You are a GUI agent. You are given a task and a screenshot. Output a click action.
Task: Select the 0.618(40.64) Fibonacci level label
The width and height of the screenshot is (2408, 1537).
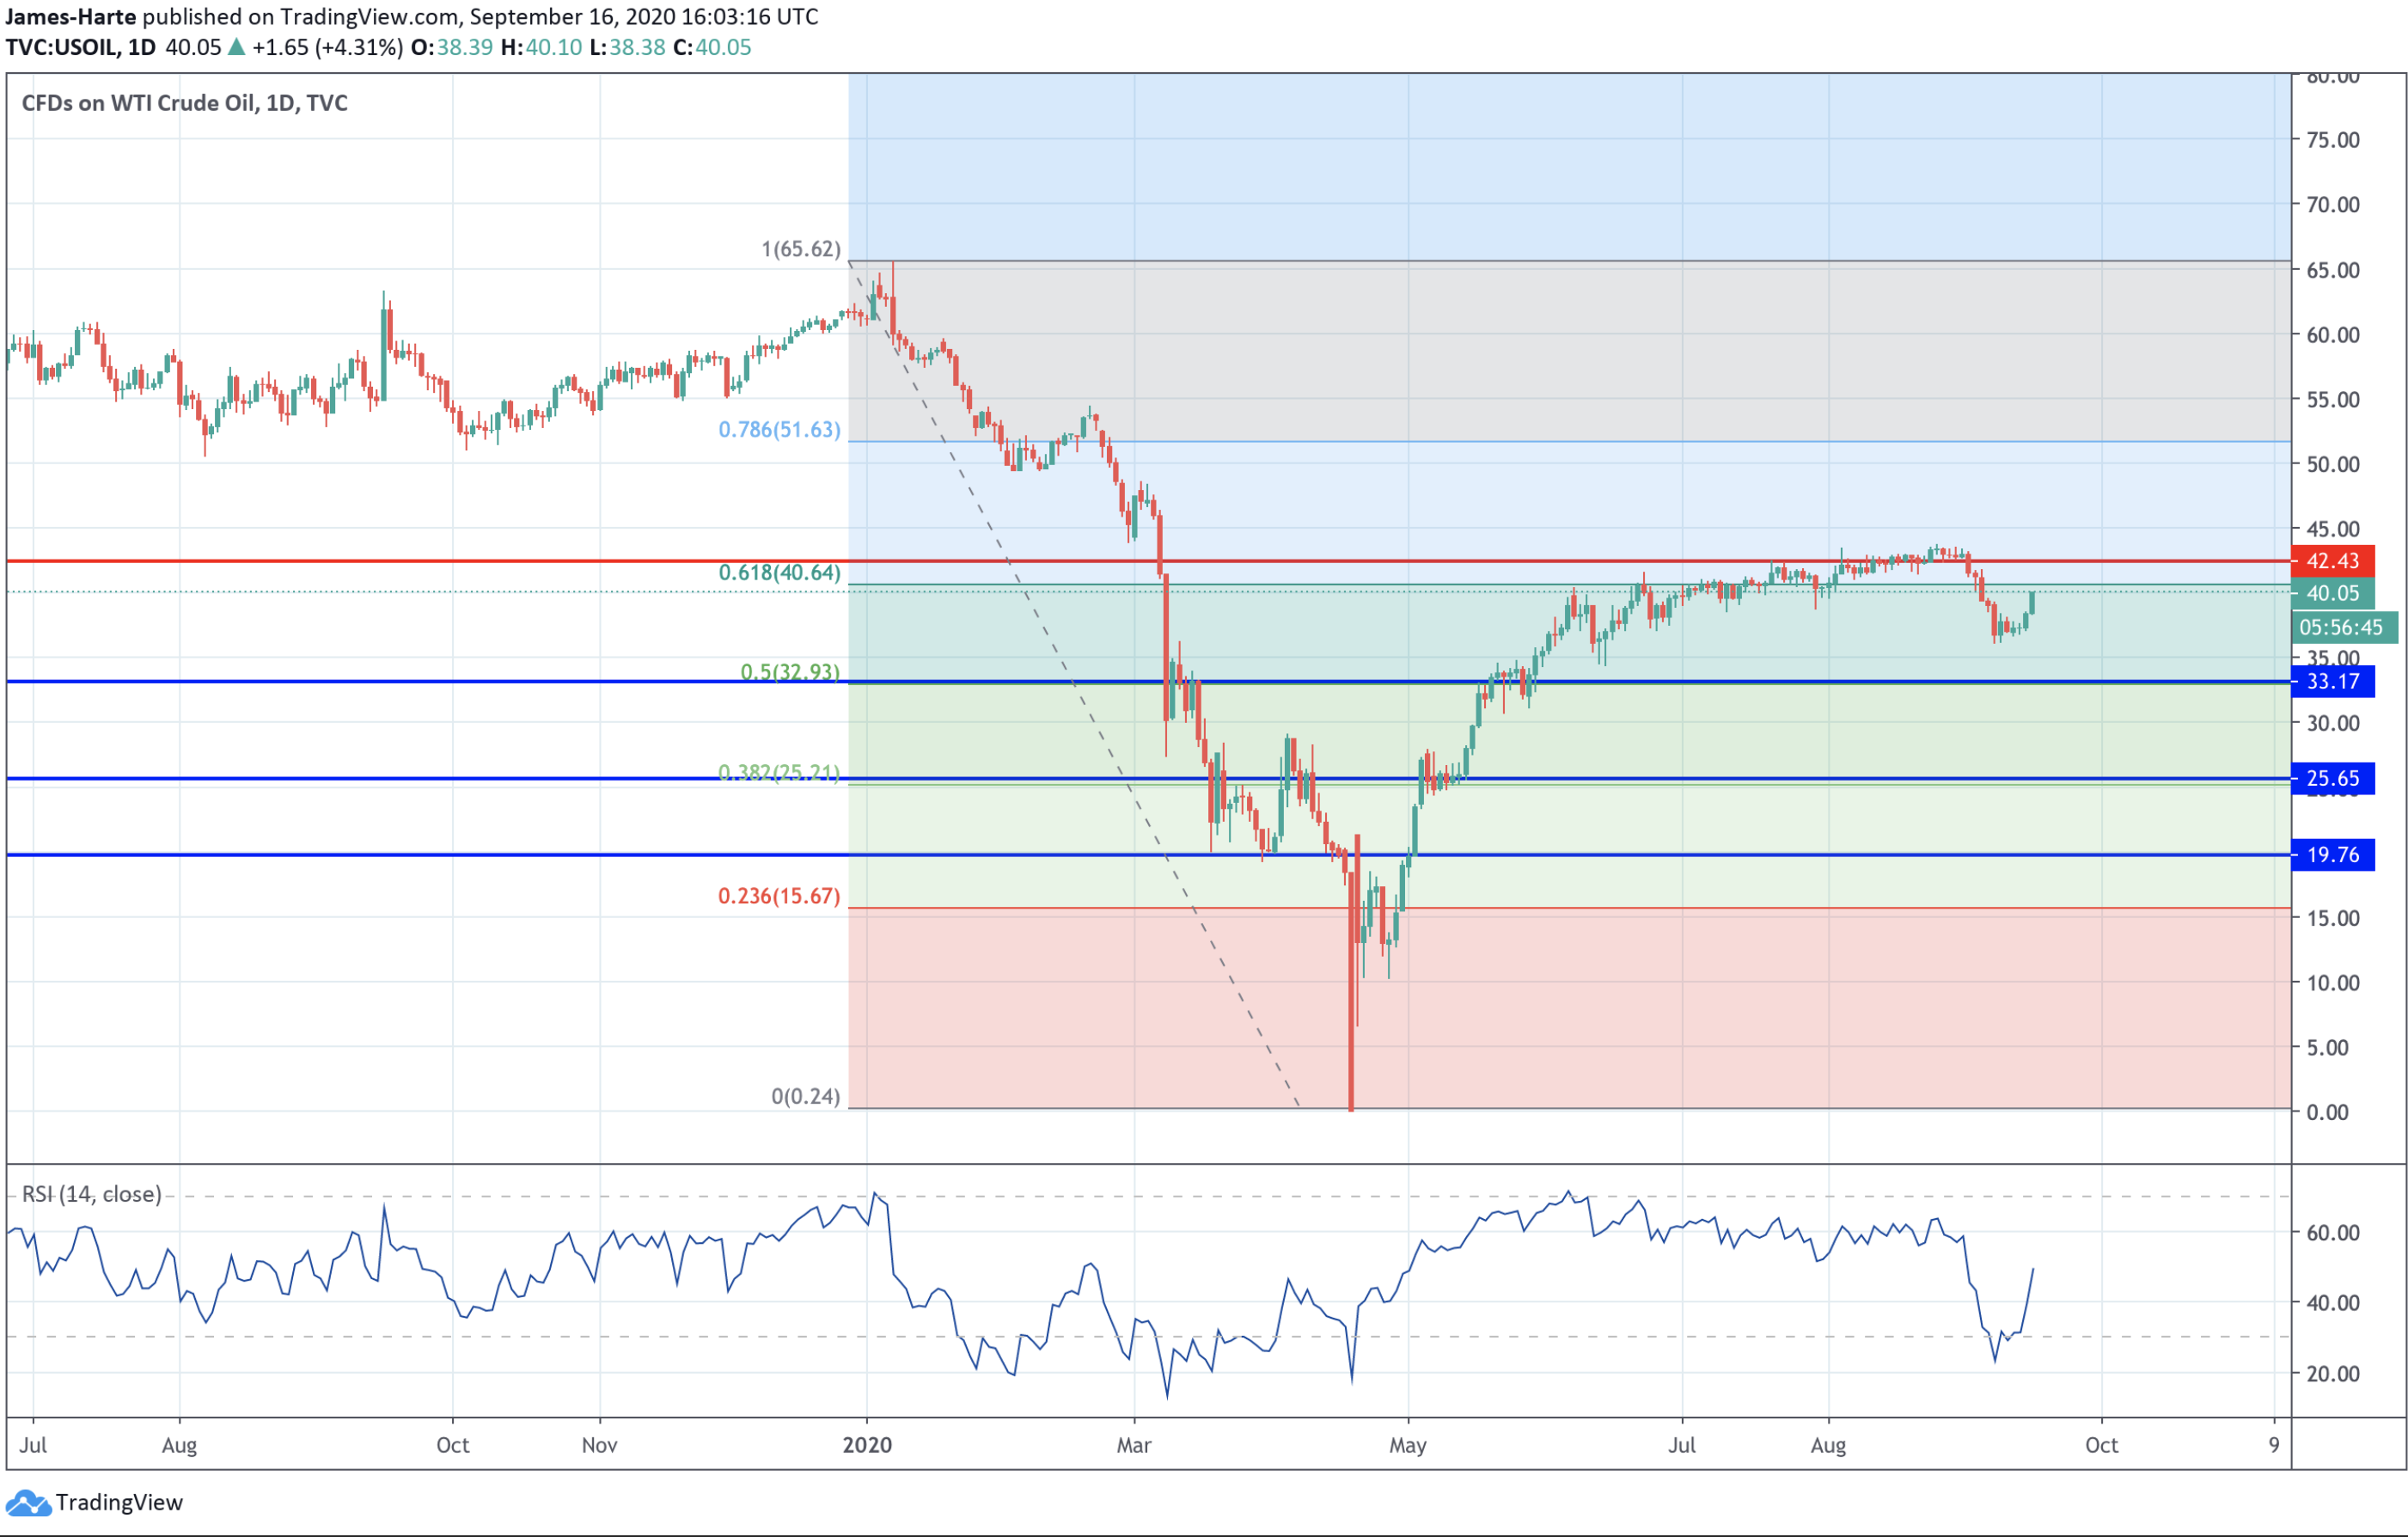779,572
